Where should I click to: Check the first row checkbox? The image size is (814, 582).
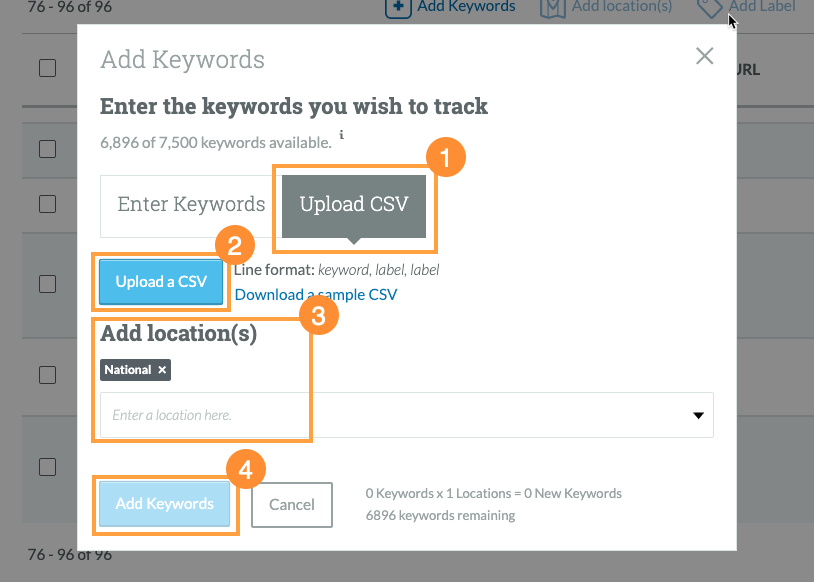[47, 150]
